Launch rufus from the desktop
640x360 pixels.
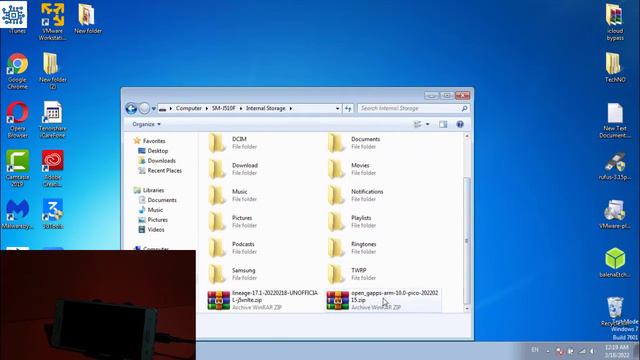coord(615,166)
